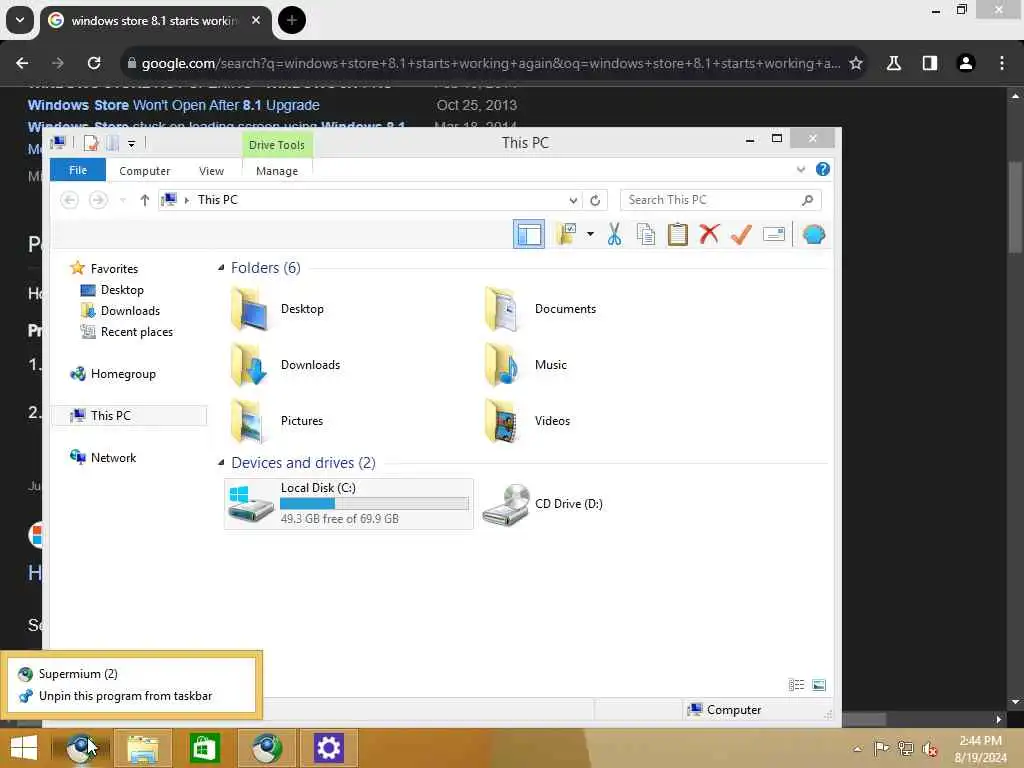Switch to the View ribbon tab

point(211,170)
